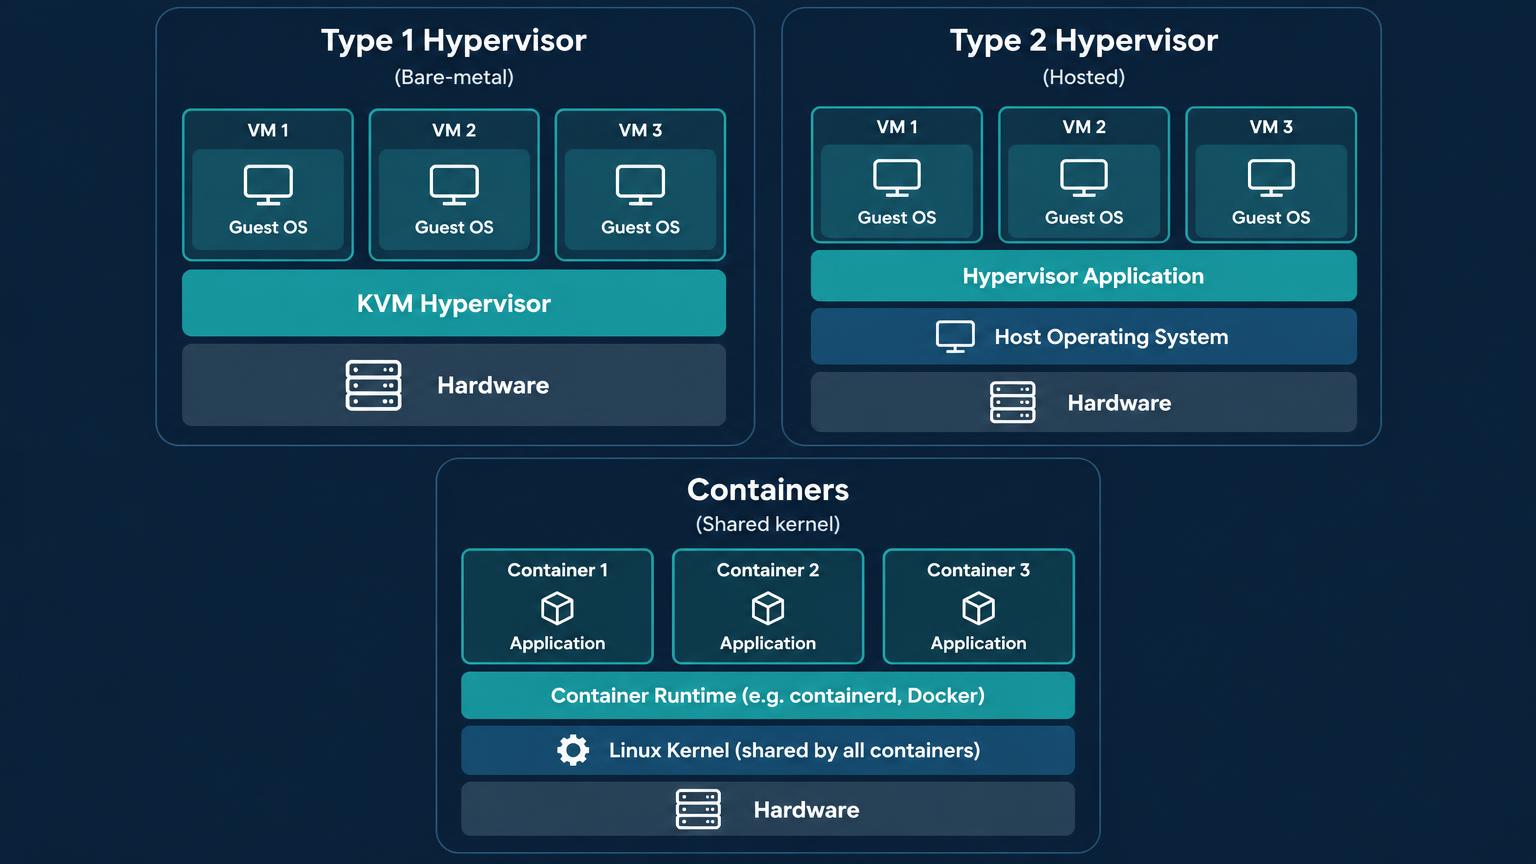This screenshot has height=864, width=1536.
Task: Click the server icon in Type 2 Hardware
Action: 1012,402
